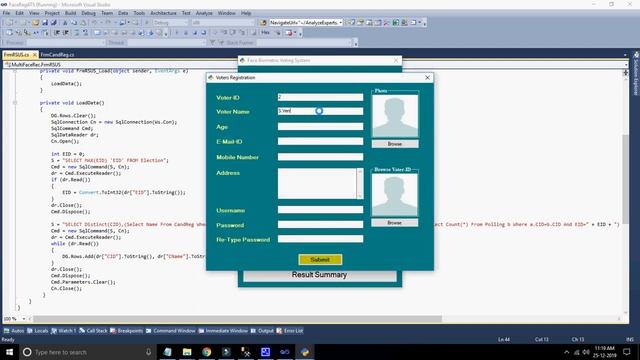The width and height of the screenshot is (640, 360).
Task: Click the Username input field
Action: [320, 210]
